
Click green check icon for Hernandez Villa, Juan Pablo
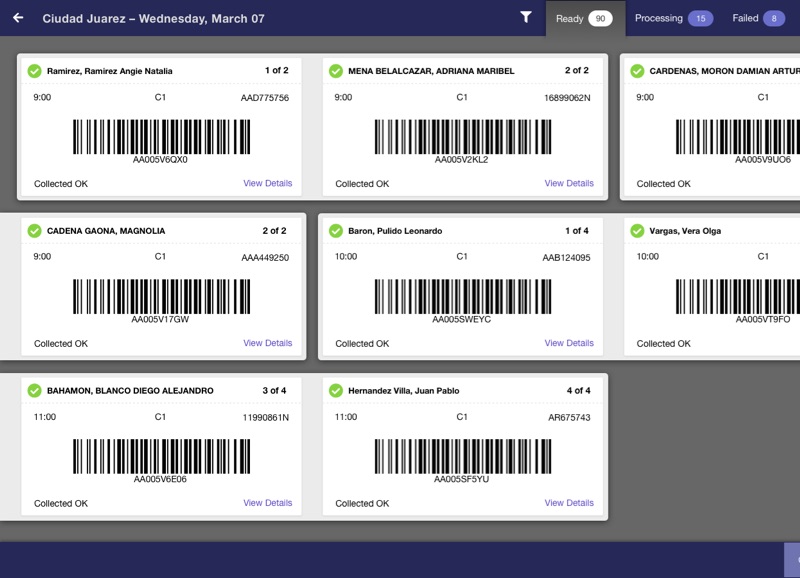[x=336, y=391]
